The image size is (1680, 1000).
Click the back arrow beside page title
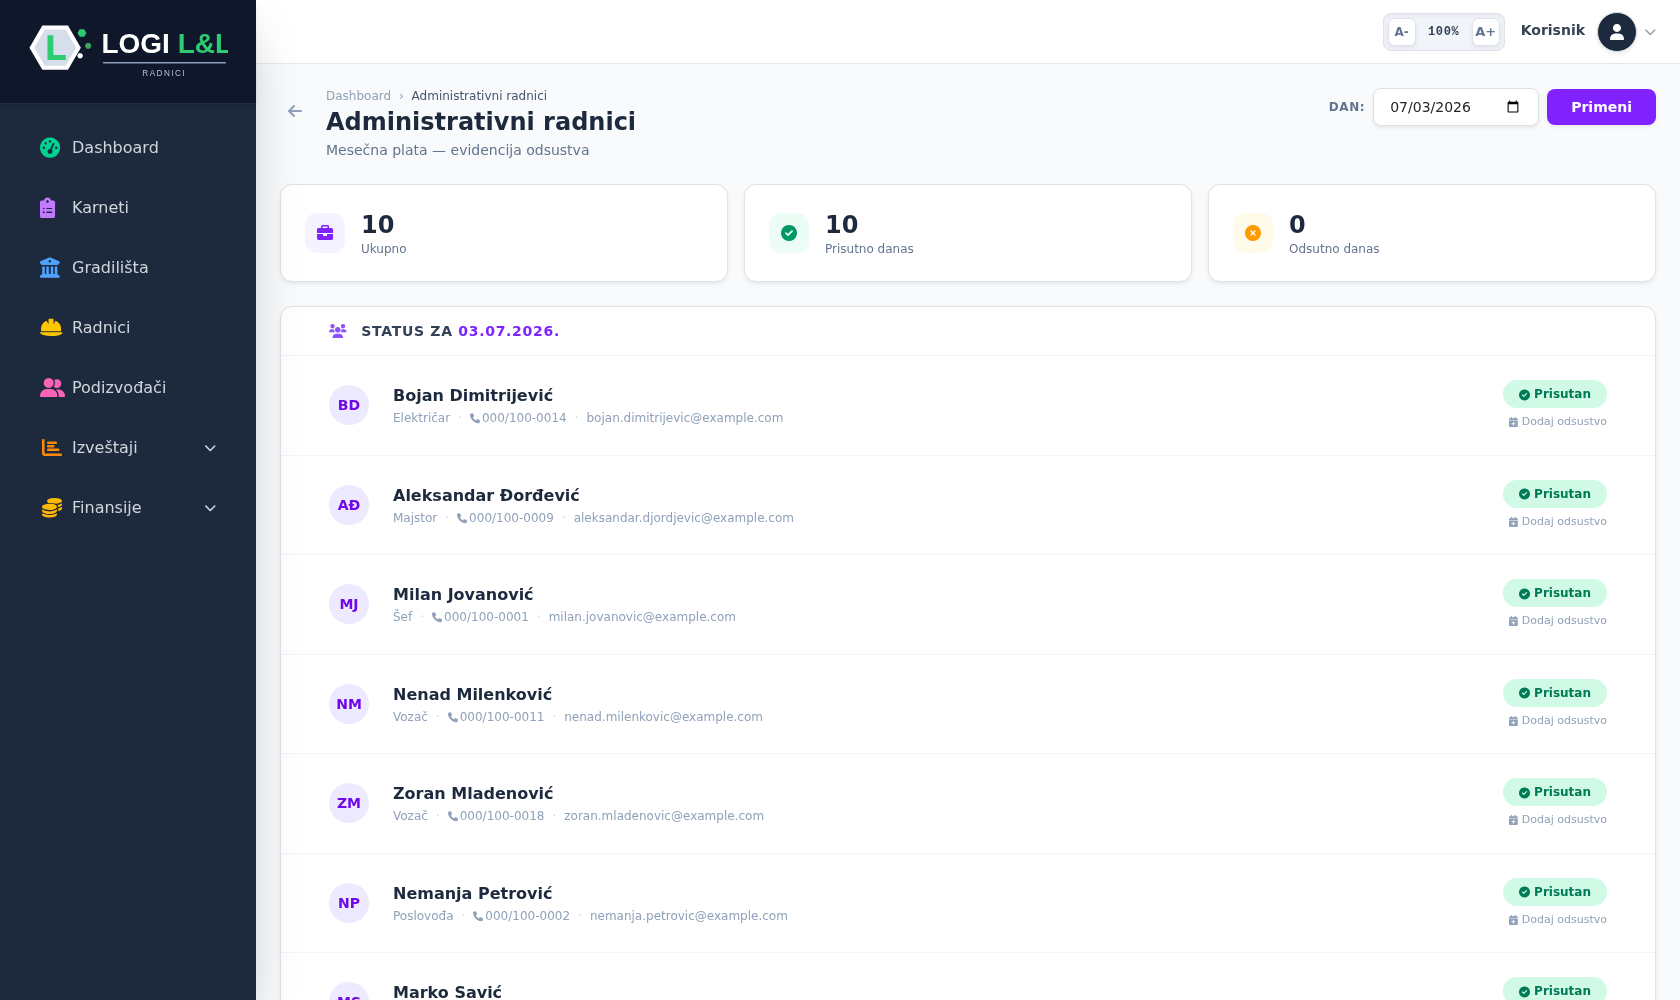295,111
